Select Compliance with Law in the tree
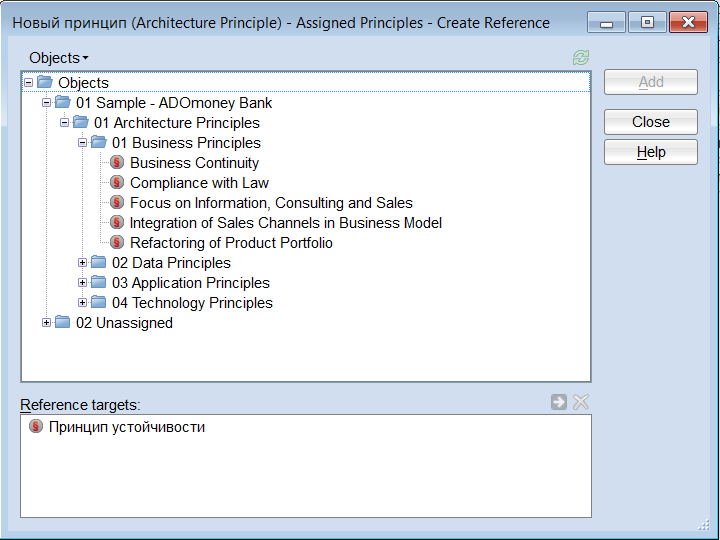The width and height of the screenshot is (720, 540). pos(199,183)
